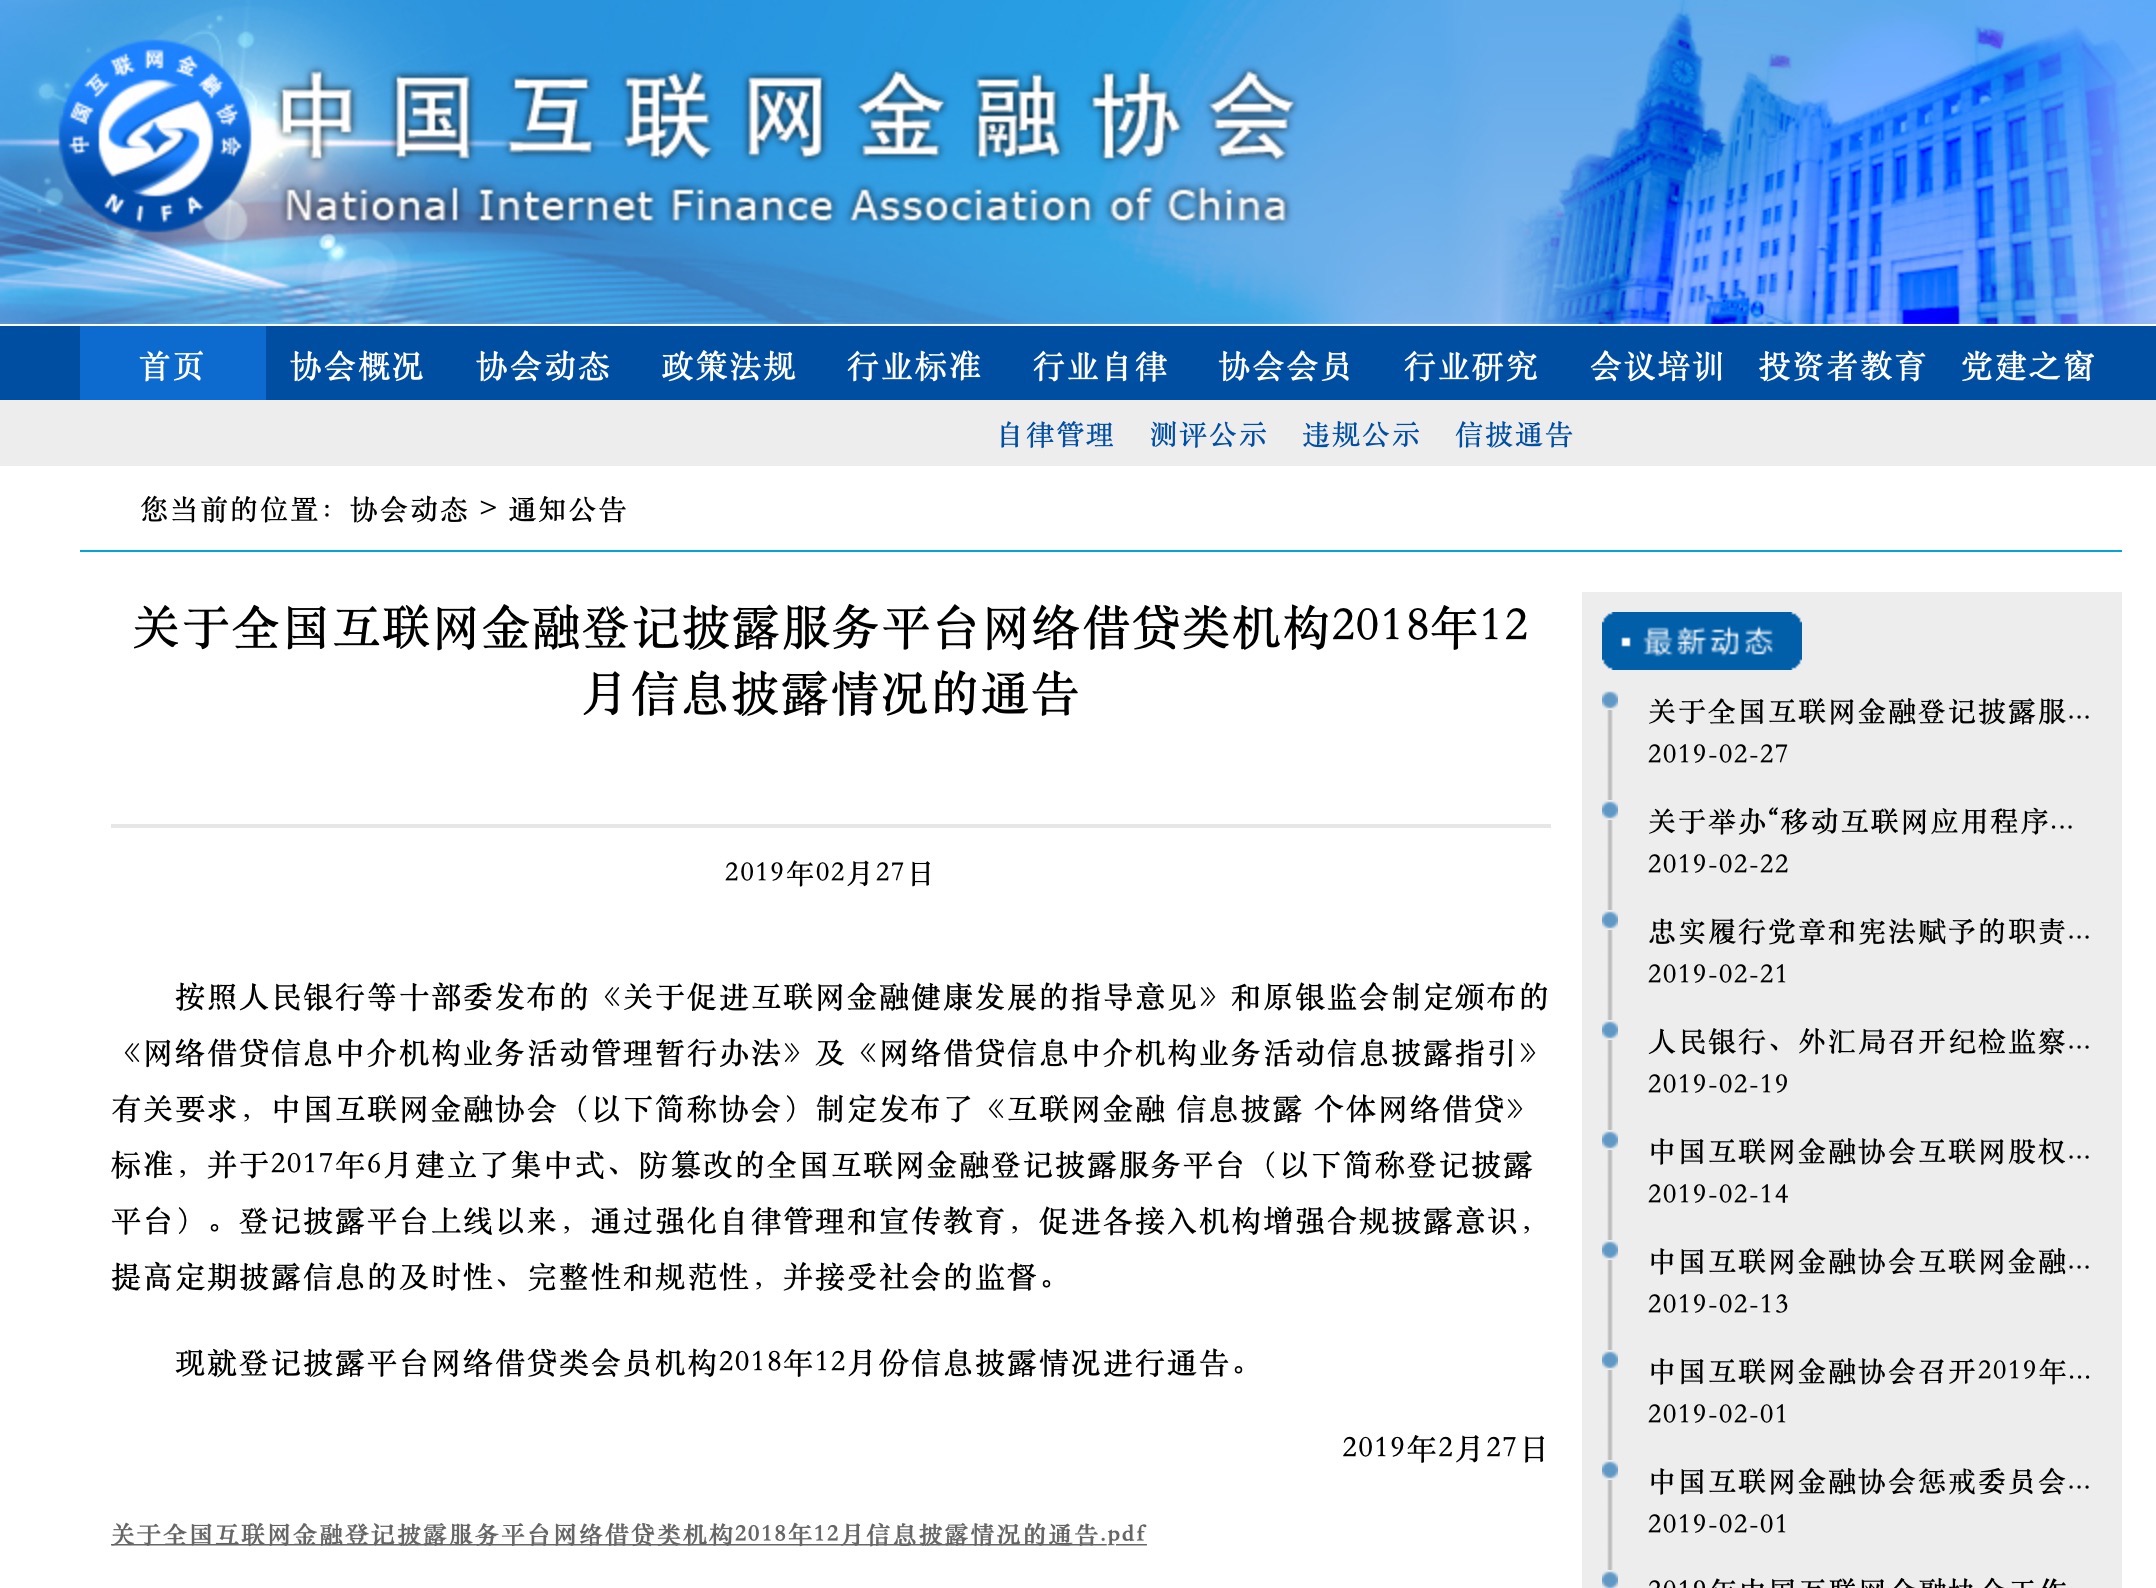Click sidebar date 2019-02-19
2156x1588 pixels.
(1718, 1084)
